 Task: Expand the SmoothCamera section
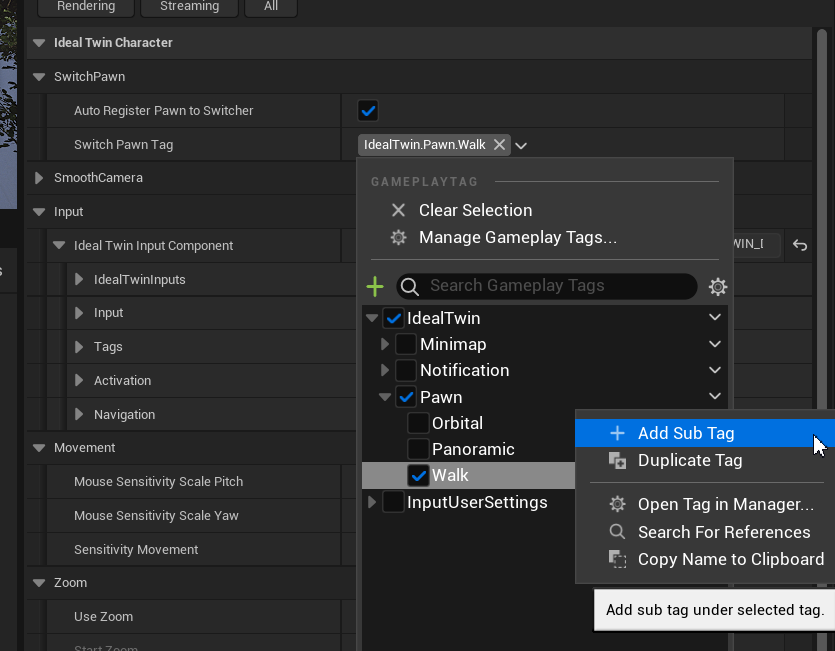(x=40, y=178)
